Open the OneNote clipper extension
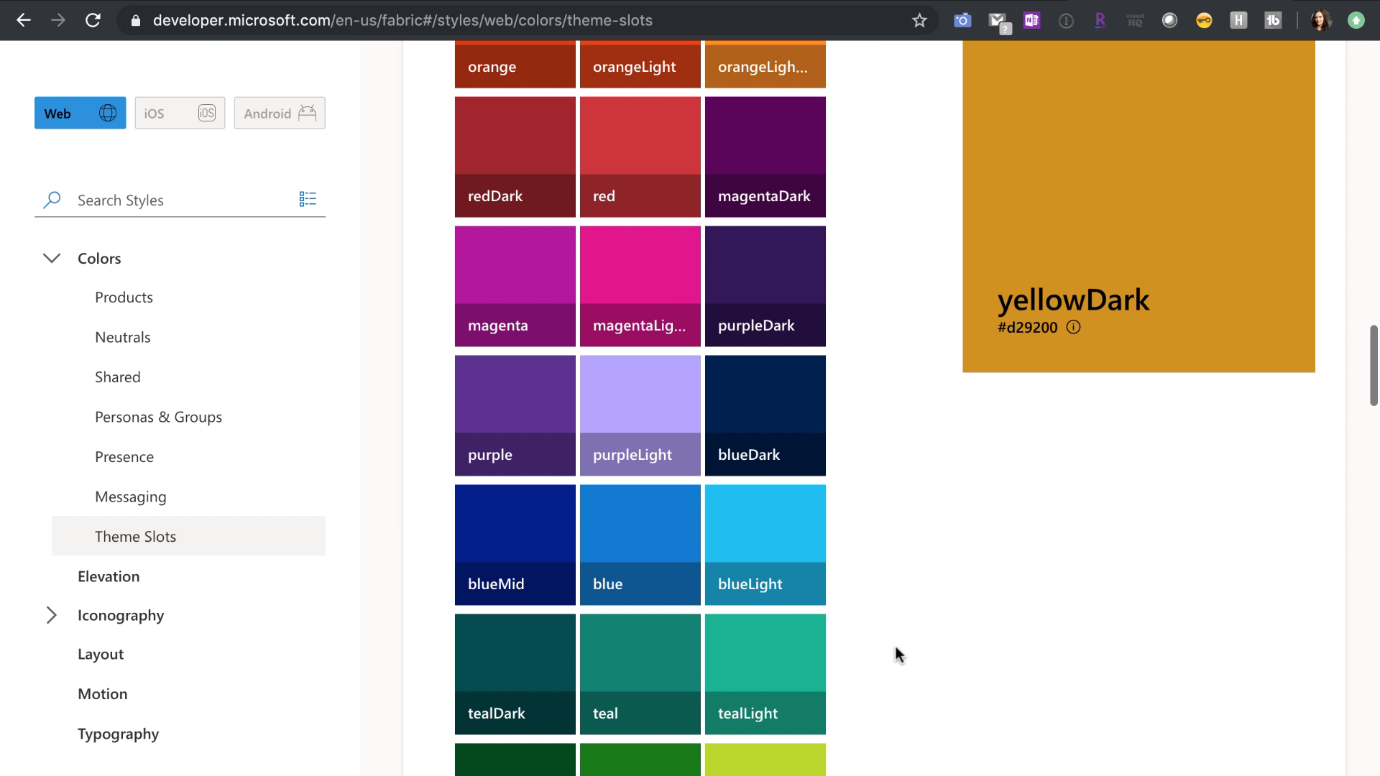The height and width of the screenshot is (776, 1380). [x=1031, y=20]
